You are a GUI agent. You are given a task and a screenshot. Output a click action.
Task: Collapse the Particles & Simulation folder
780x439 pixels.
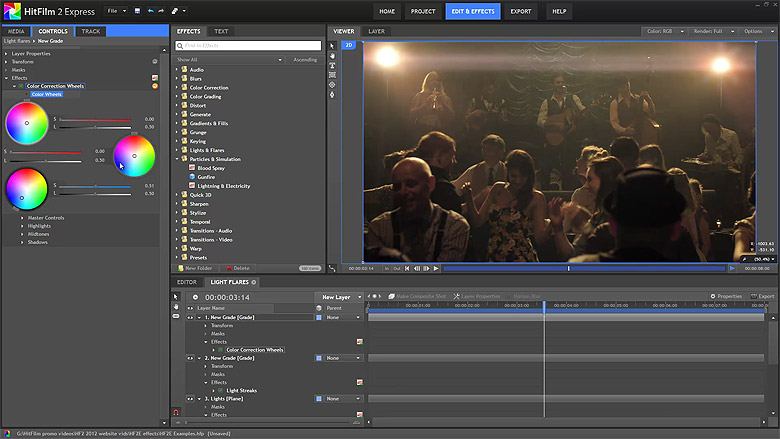pos(177,159)
